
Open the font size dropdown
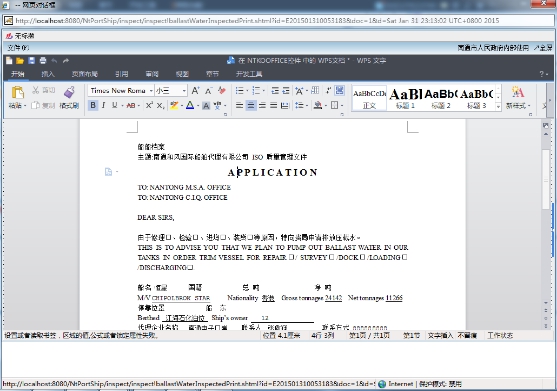coord(184,91)
